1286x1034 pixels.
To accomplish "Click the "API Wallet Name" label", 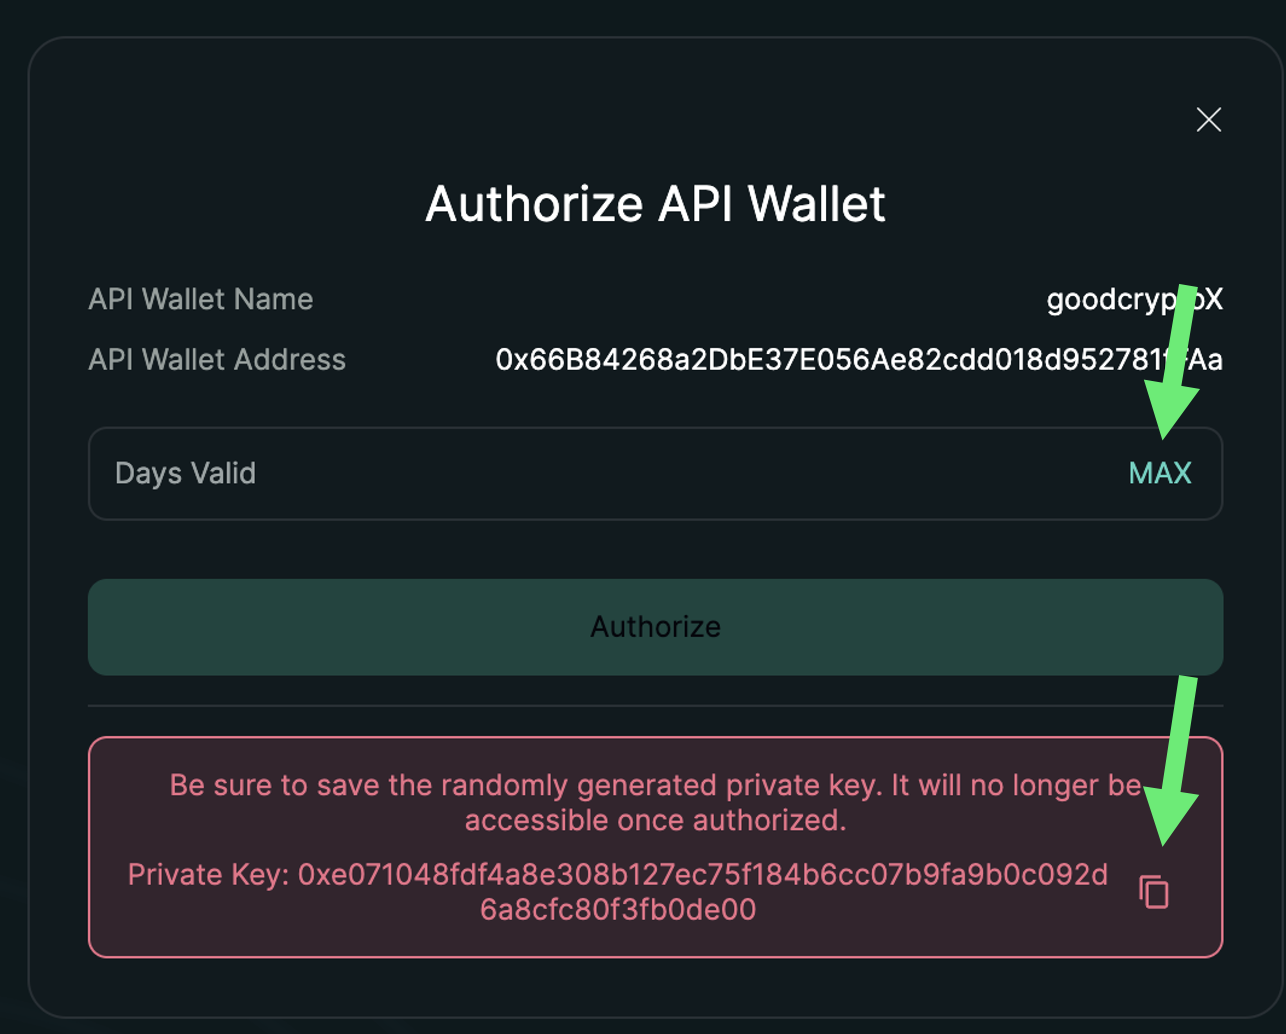I will click(200, 299).
